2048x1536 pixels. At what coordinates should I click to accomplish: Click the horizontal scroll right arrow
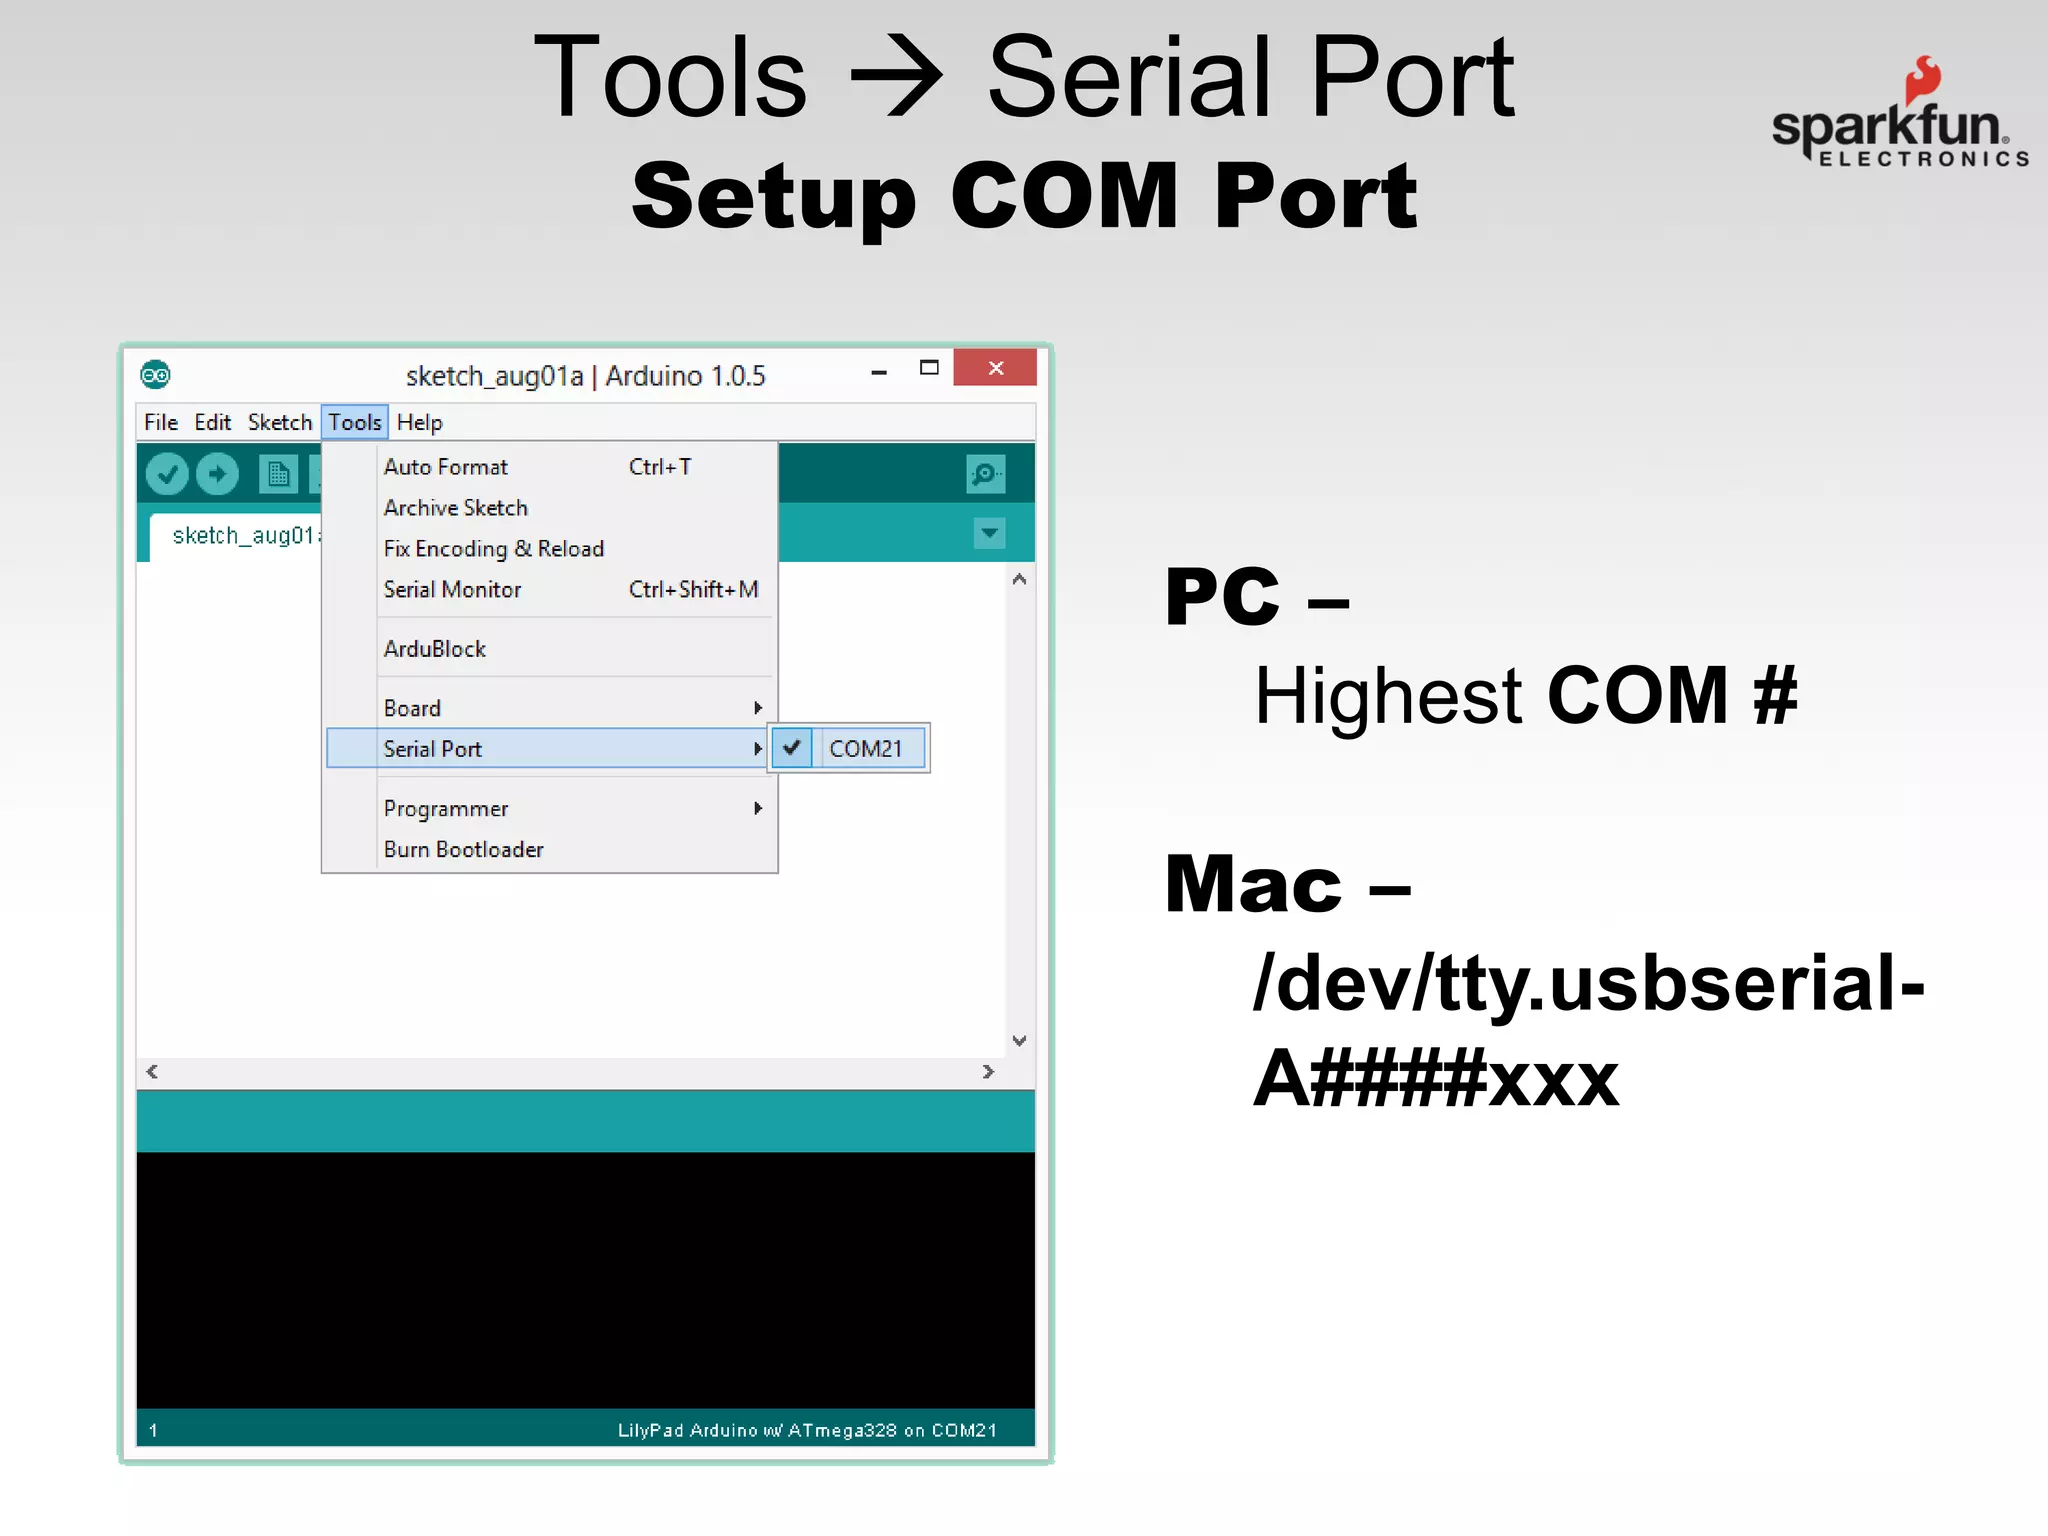[x=988, y=1072]
